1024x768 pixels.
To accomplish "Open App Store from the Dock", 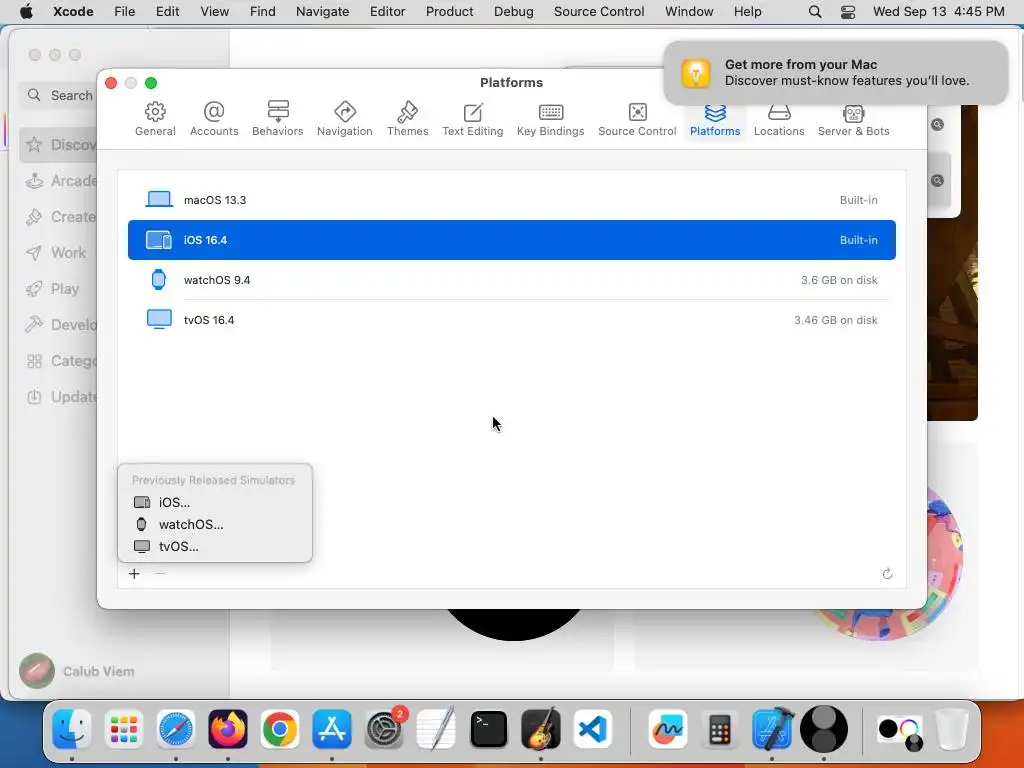I will 332,729.
